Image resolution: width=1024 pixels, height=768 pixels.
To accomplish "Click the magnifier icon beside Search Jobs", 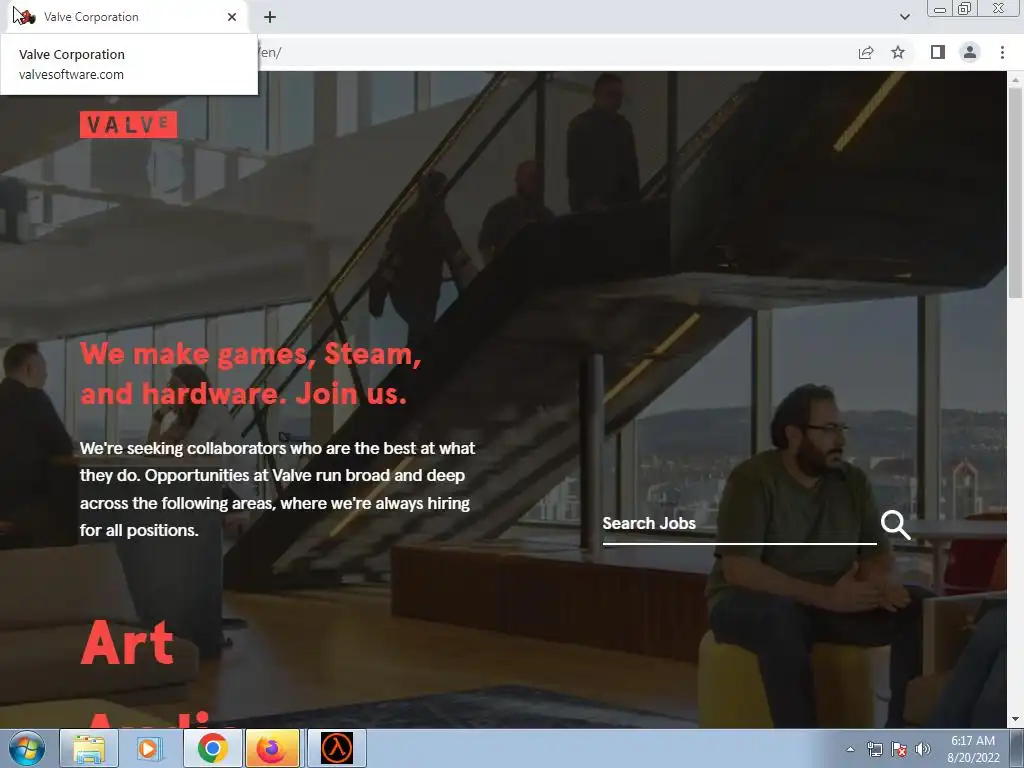I will (x=895, y=524).
